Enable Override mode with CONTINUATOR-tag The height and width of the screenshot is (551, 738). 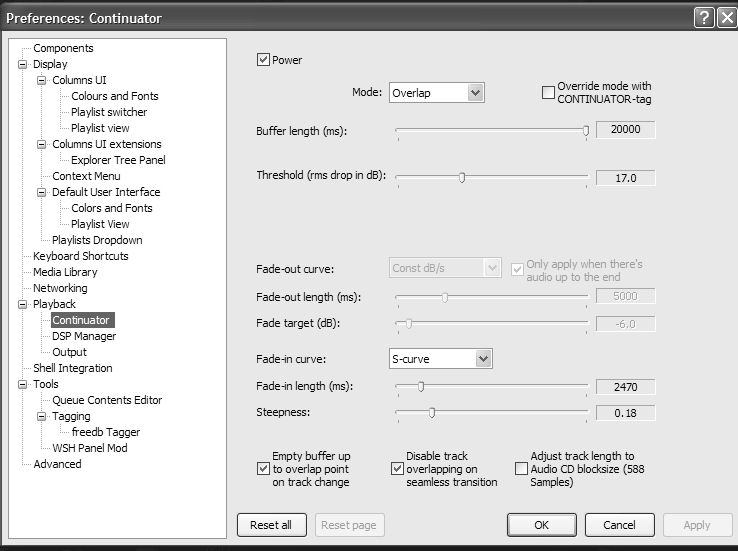[x=548, y=93]
